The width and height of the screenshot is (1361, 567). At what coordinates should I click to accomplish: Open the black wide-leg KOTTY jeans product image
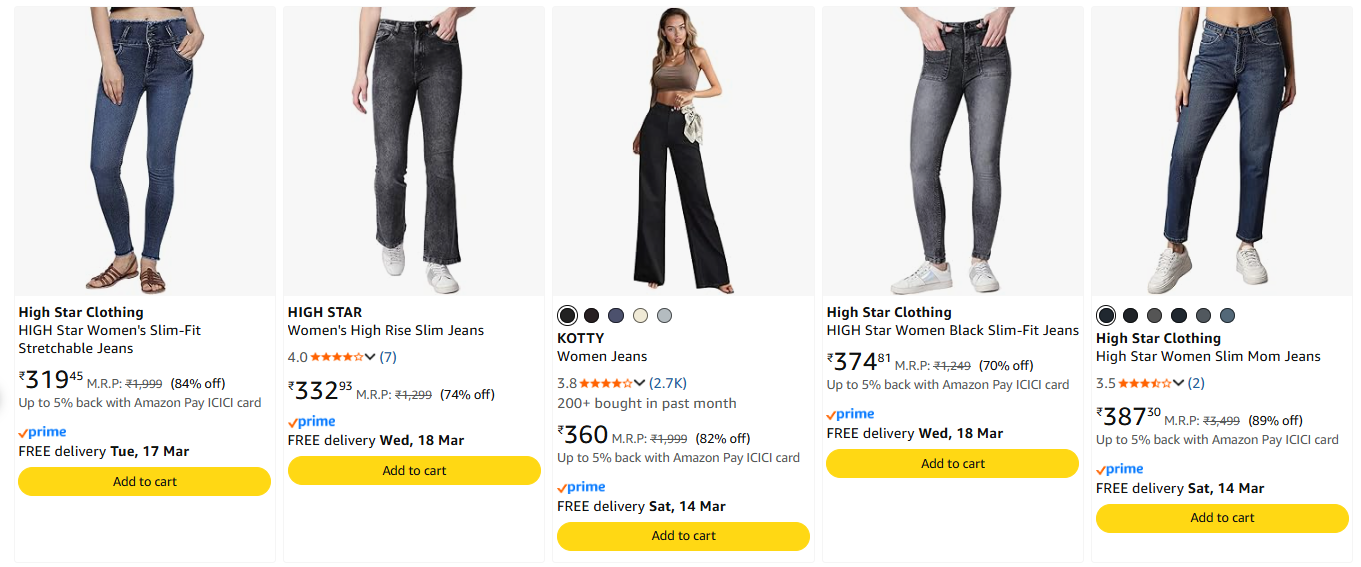pos(683,150)
